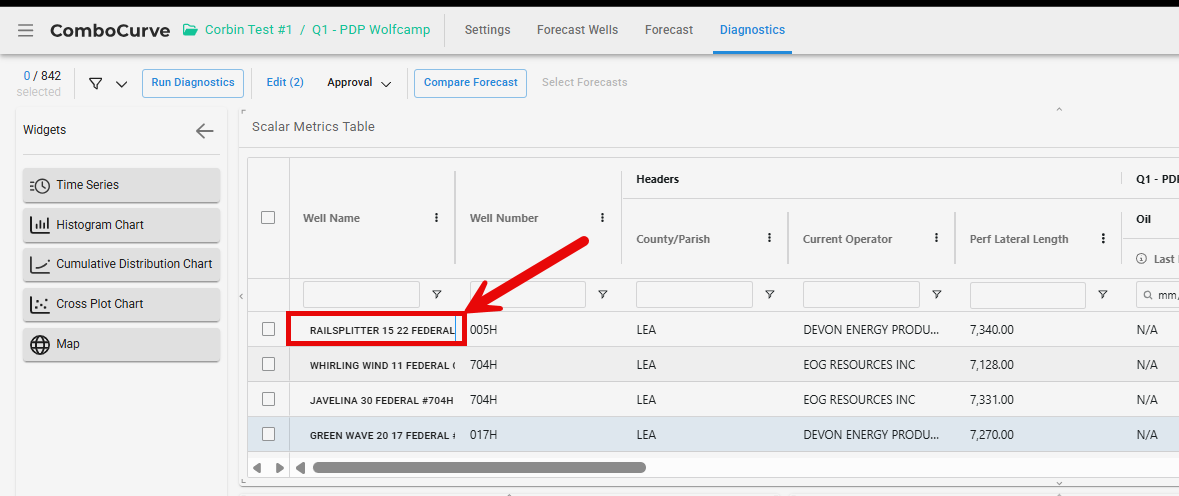Go to the Settings tab

point(487,30)
